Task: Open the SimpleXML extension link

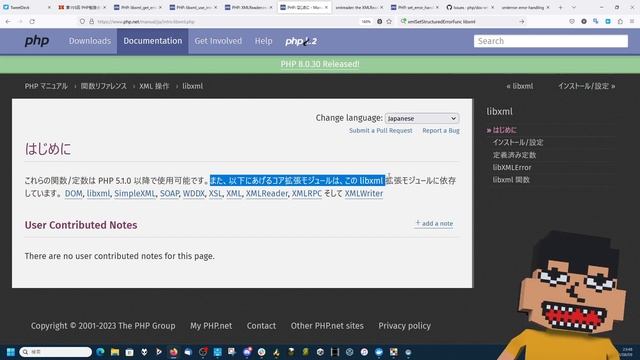Action: pos(135,193)
